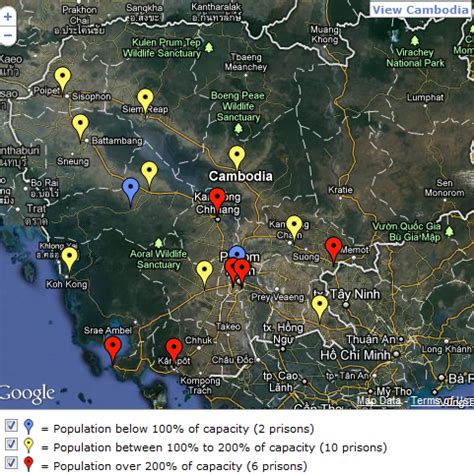Click the red pin legend icon
The image size is (474, 474).
click(x=29, y=464)
